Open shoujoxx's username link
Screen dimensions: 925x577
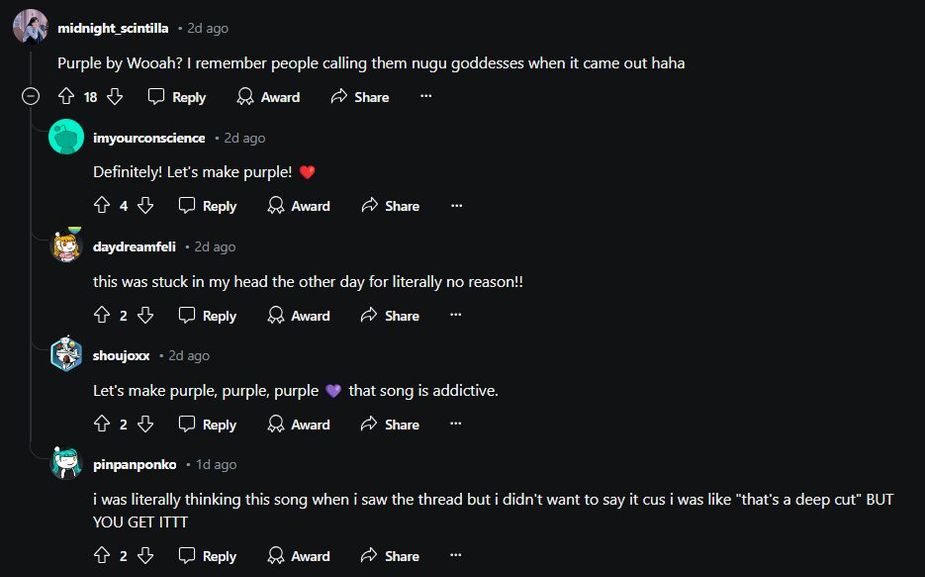click(x=121, y=355)
